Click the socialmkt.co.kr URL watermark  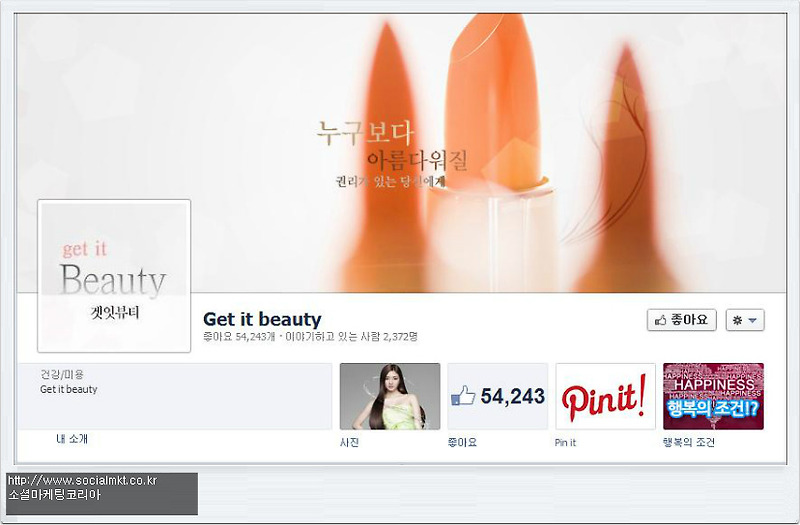[x=83, y=481]
